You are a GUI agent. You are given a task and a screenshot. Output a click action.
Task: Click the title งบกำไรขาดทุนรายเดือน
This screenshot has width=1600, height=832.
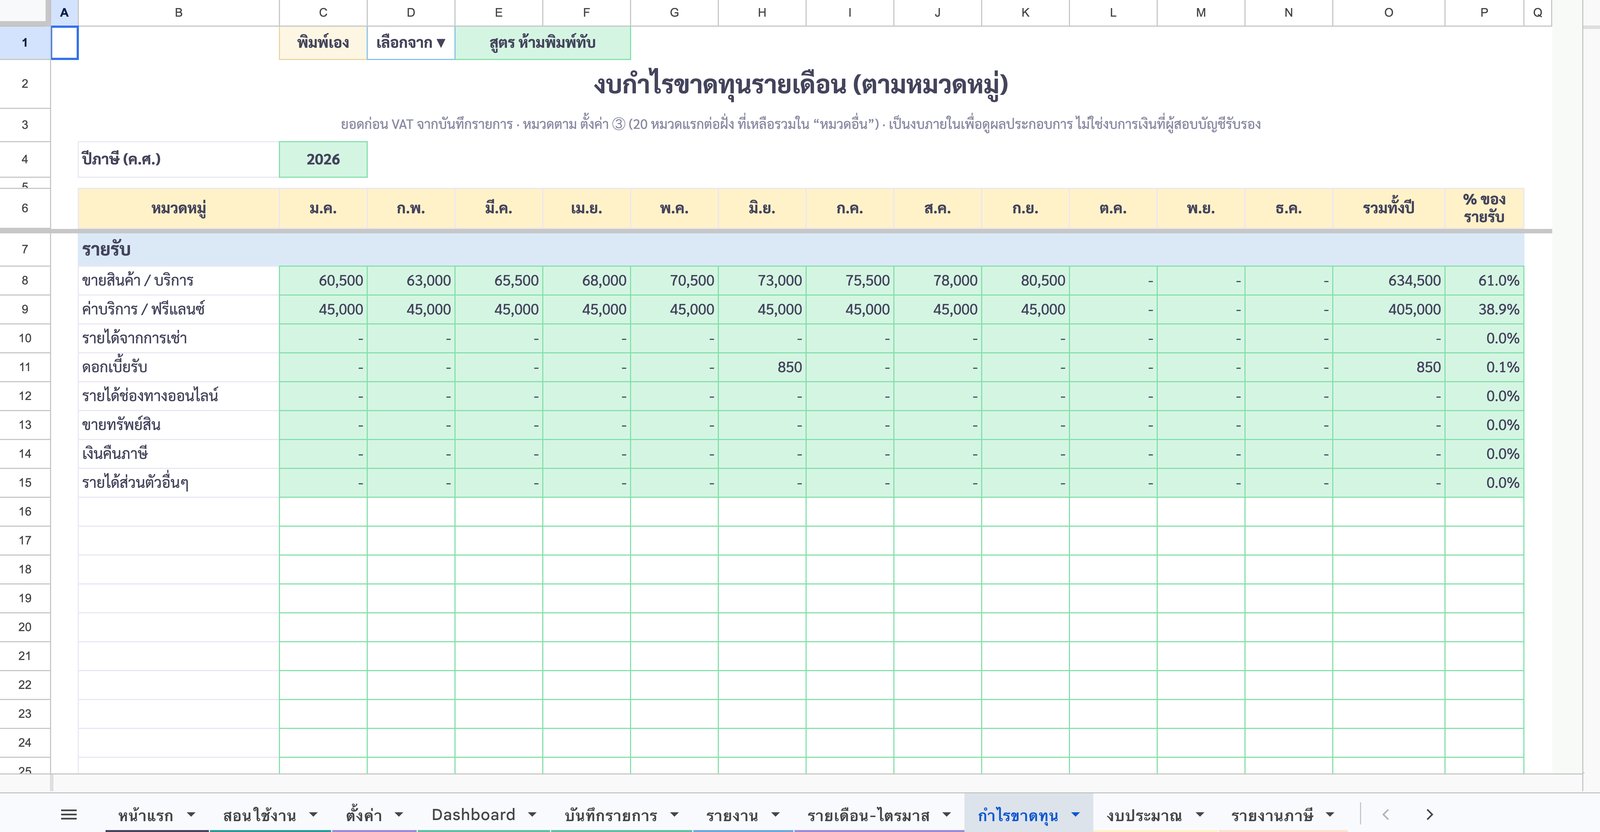coord(800,84)
